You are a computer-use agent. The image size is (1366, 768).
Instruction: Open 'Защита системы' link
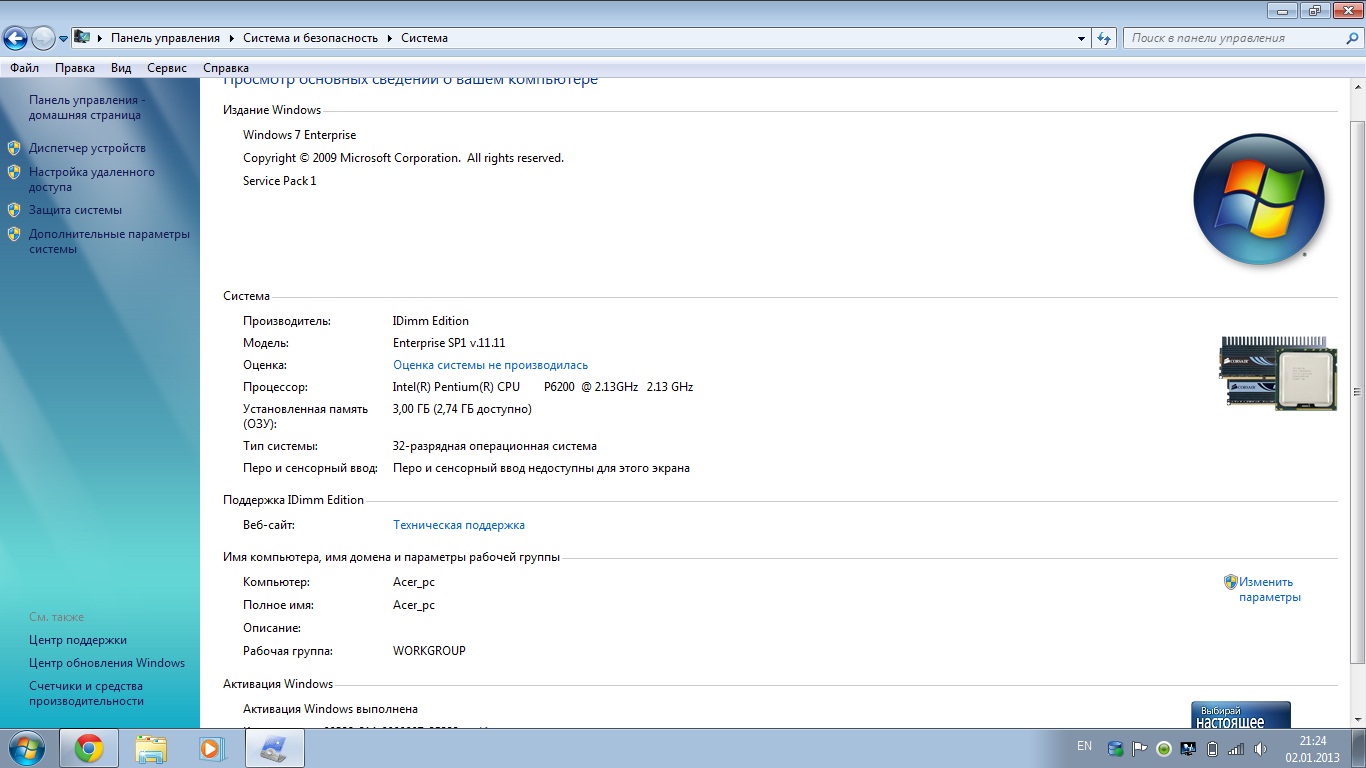pos(75,210)
